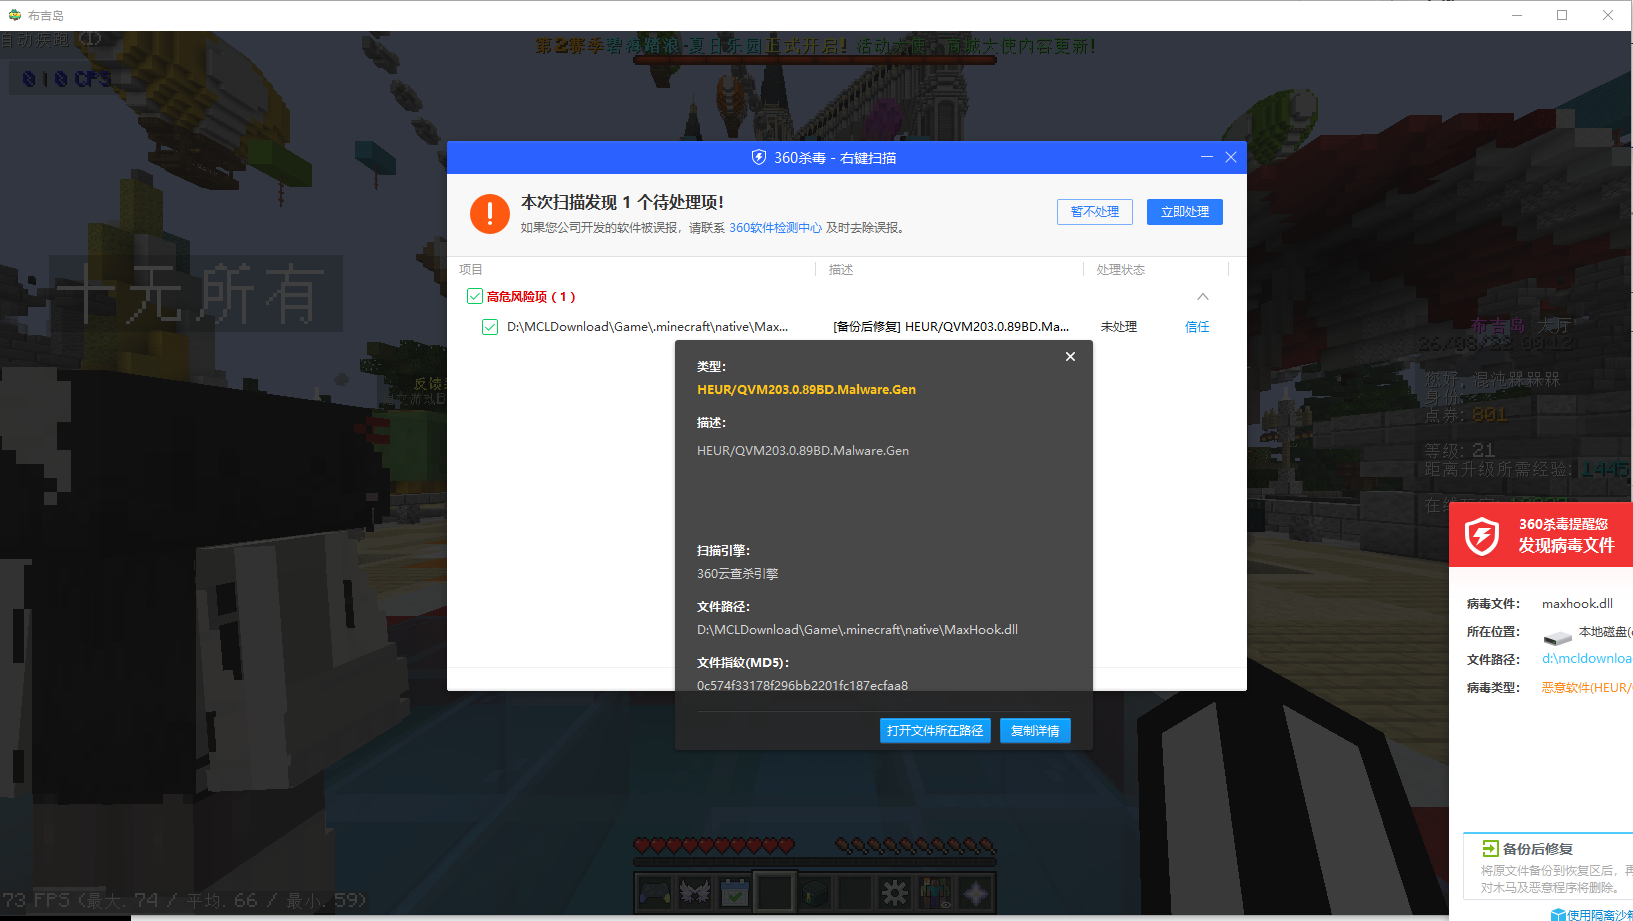Click the local disk drive icon in the alert
1633x921 pixels.
[x=1558, y=637]
